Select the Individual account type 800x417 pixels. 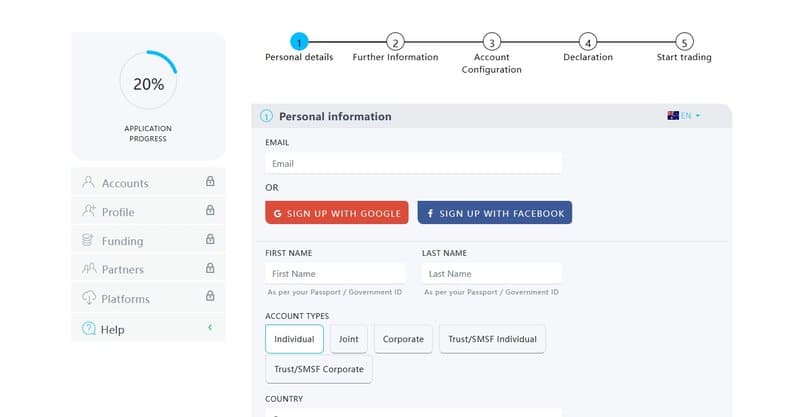tap(294, 339)
